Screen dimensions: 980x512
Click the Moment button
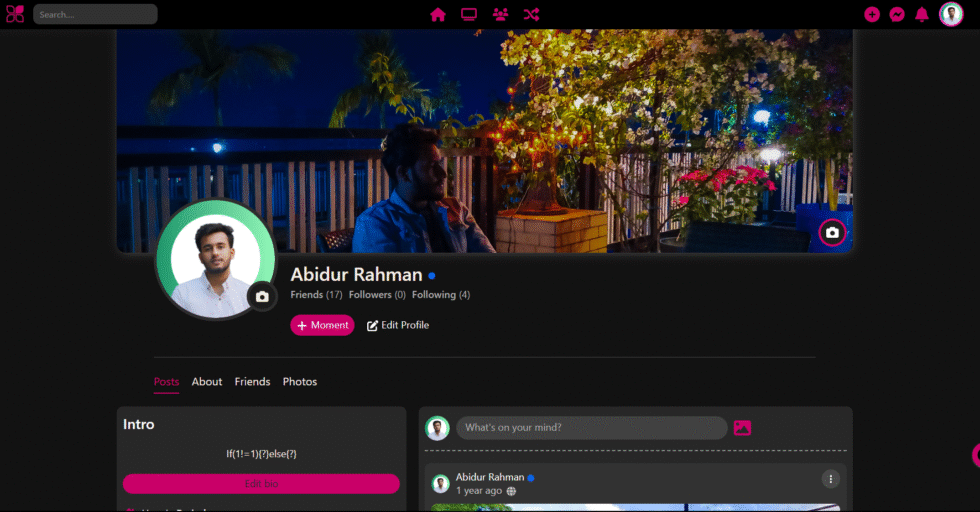[x=322, y=325]
